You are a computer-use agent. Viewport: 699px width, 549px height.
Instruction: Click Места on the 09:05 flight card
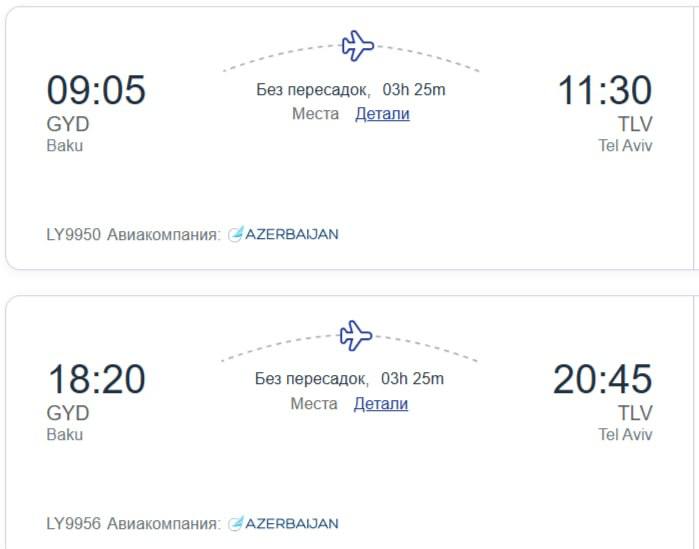315,114
